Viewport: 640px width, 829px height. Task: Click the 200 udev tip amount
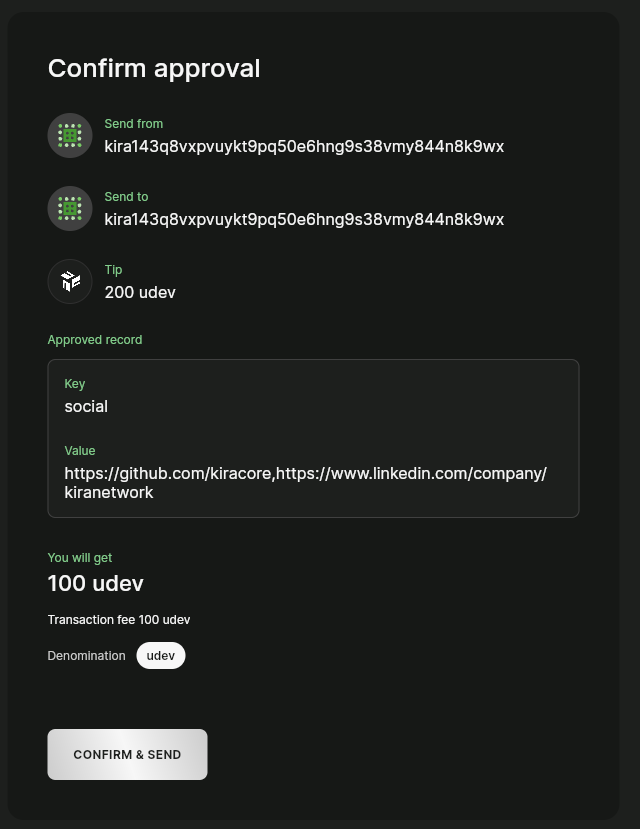coord(140,292)
